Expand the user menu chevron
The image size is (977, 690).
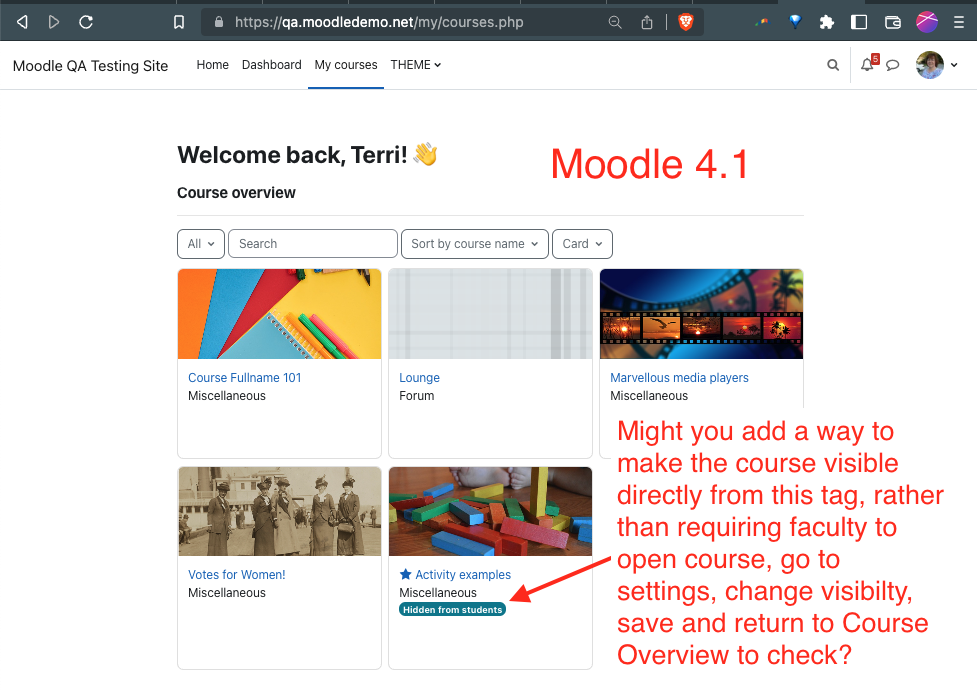(x=954, y=65)
